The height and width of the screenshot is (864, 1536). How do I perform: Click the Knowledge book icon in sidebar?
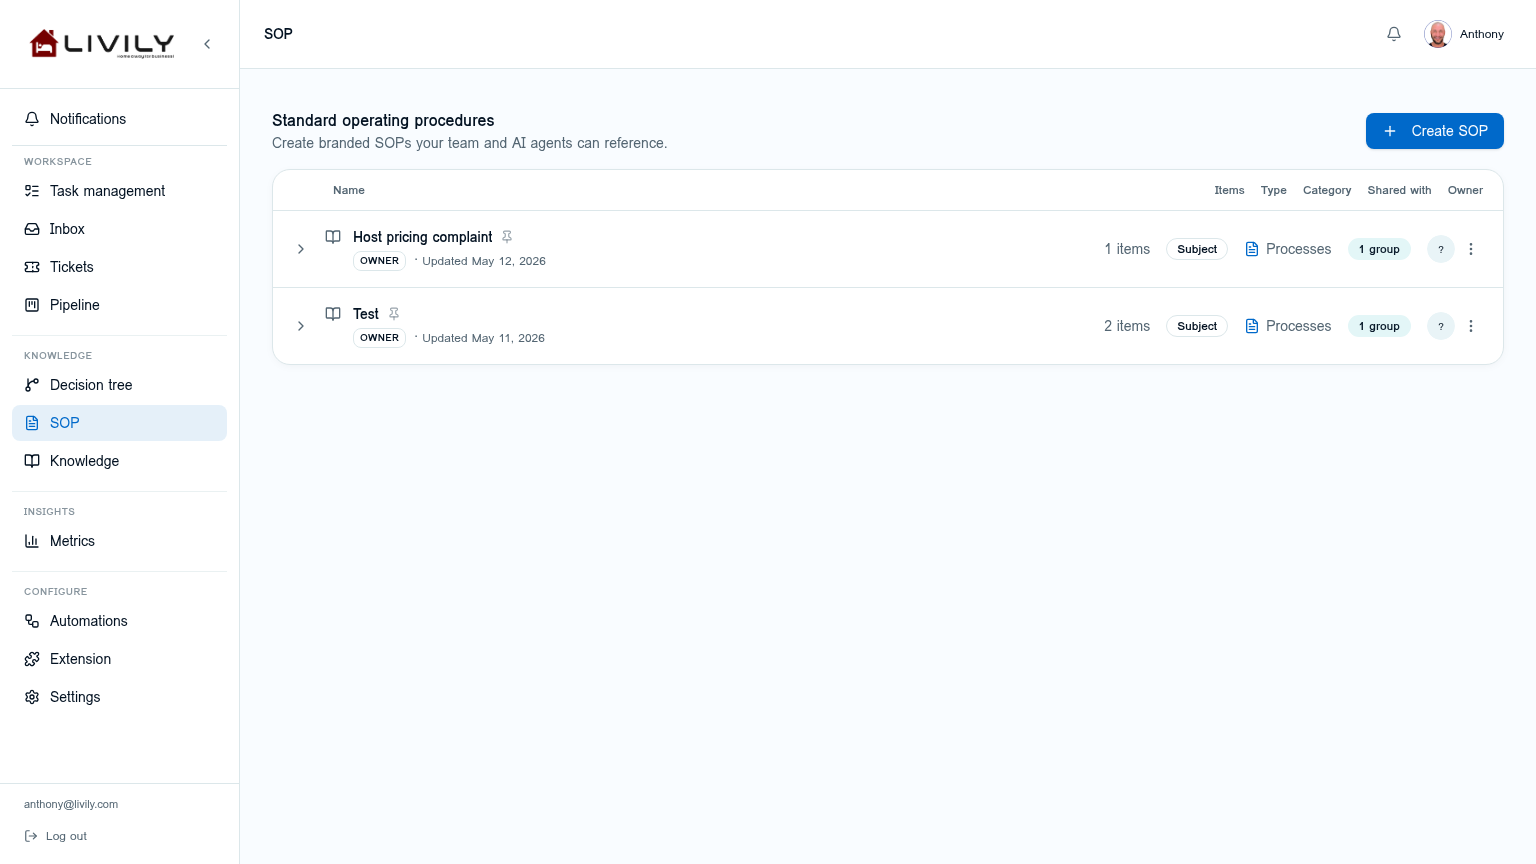coord(32,461)
